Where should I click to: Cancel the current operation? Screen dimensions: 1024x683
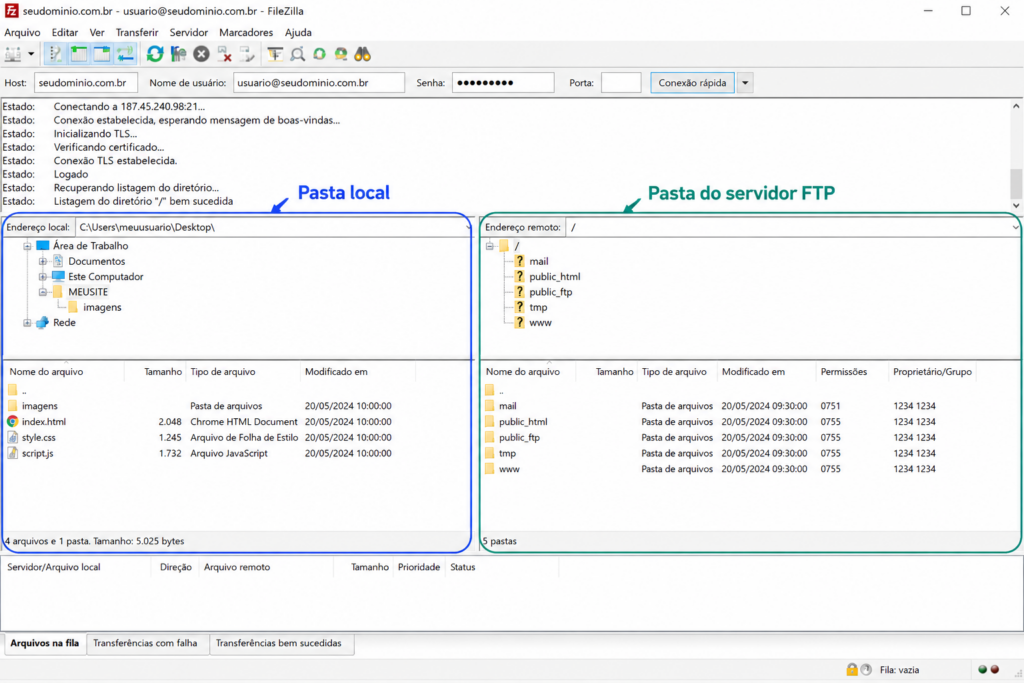click(201, 55)
